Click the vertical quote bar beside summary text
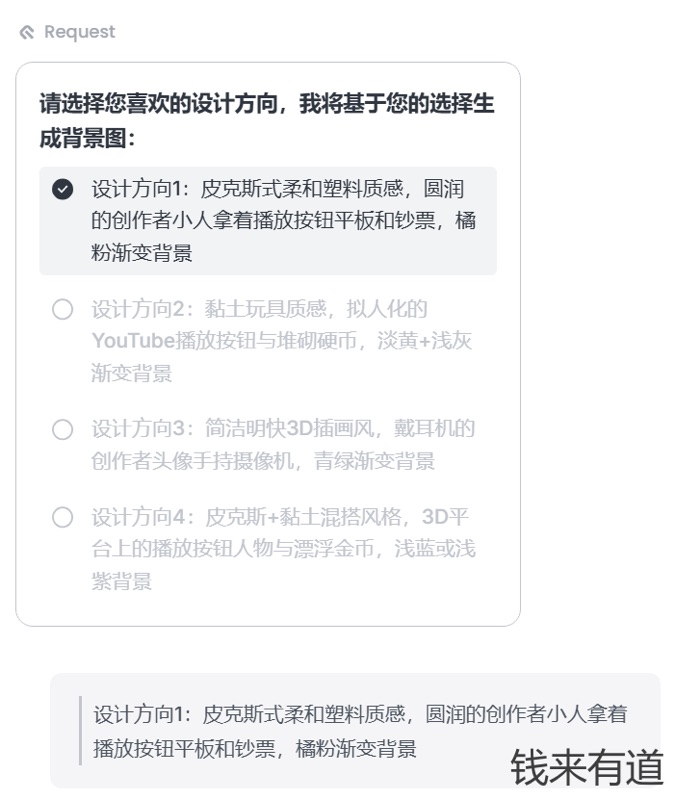Viewport: 675px width, 800px height. (x=81, y=730)
